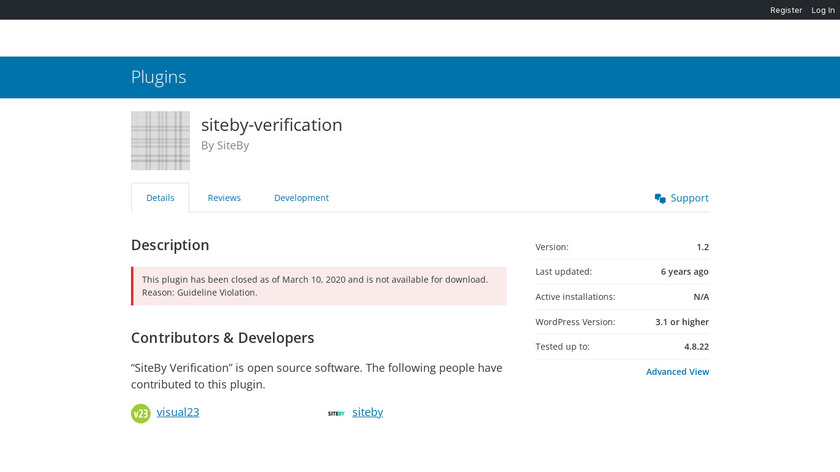
Task: Open the Details tab
Action: click(160, 198)
